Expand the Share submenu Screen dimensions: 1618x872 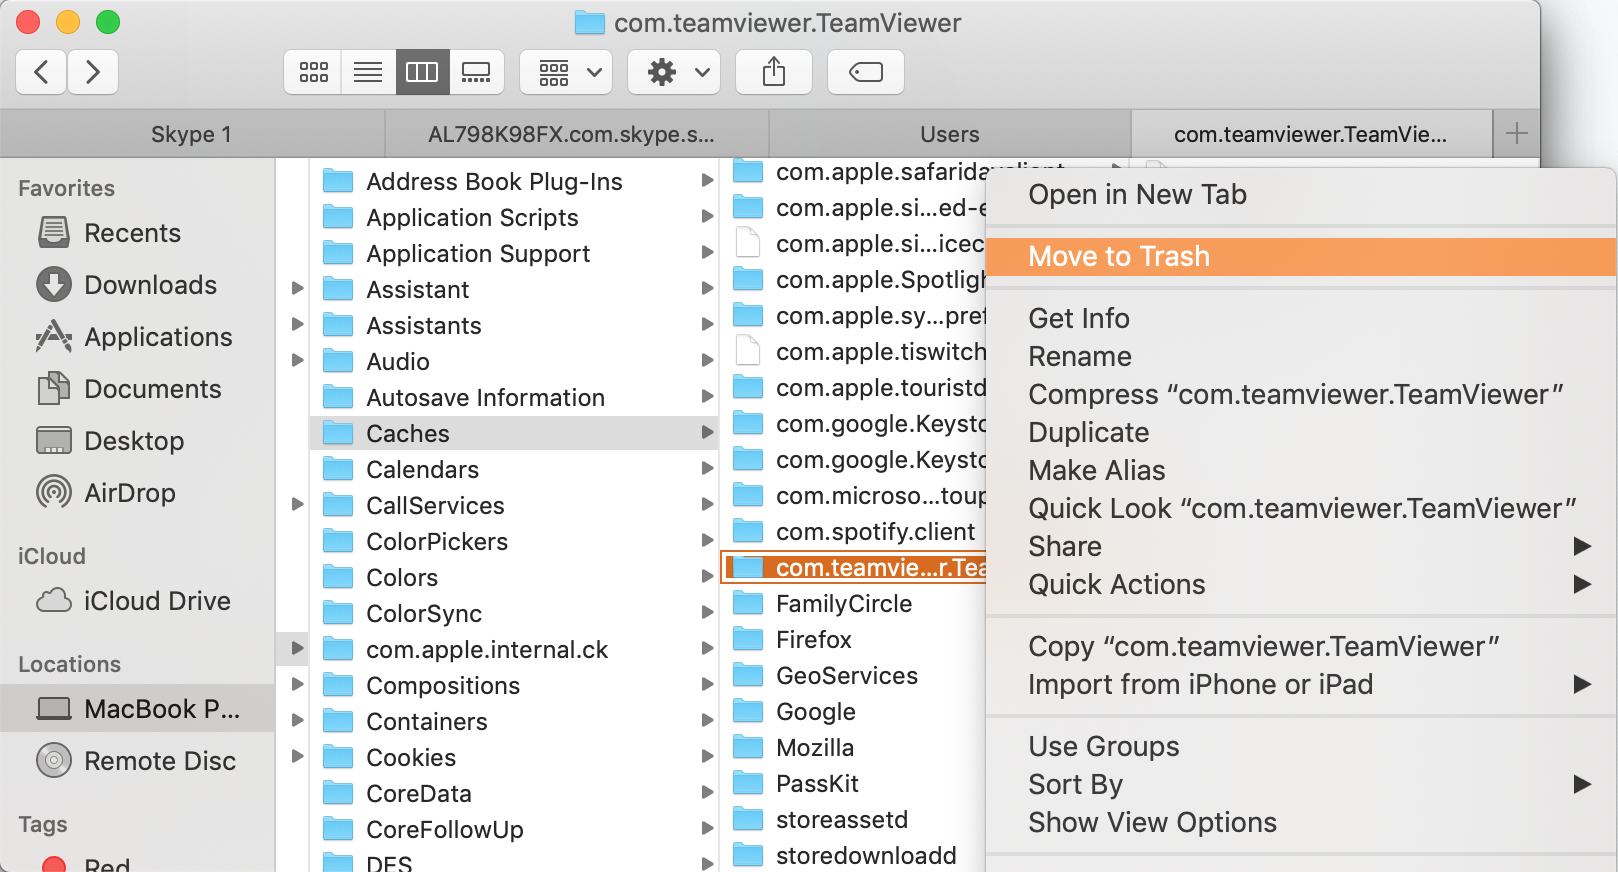pos(1301,547)
